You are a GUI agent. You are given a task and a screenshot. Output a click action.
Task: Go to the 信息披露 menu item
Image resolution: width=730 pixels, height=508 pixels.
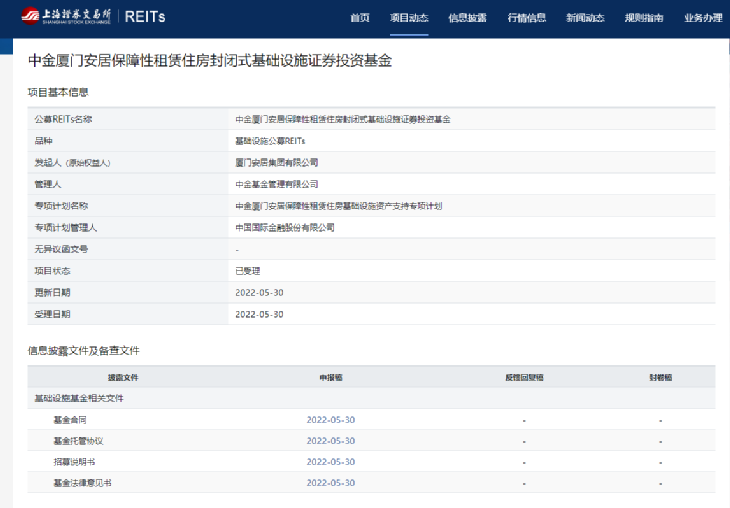coord(467,18)
